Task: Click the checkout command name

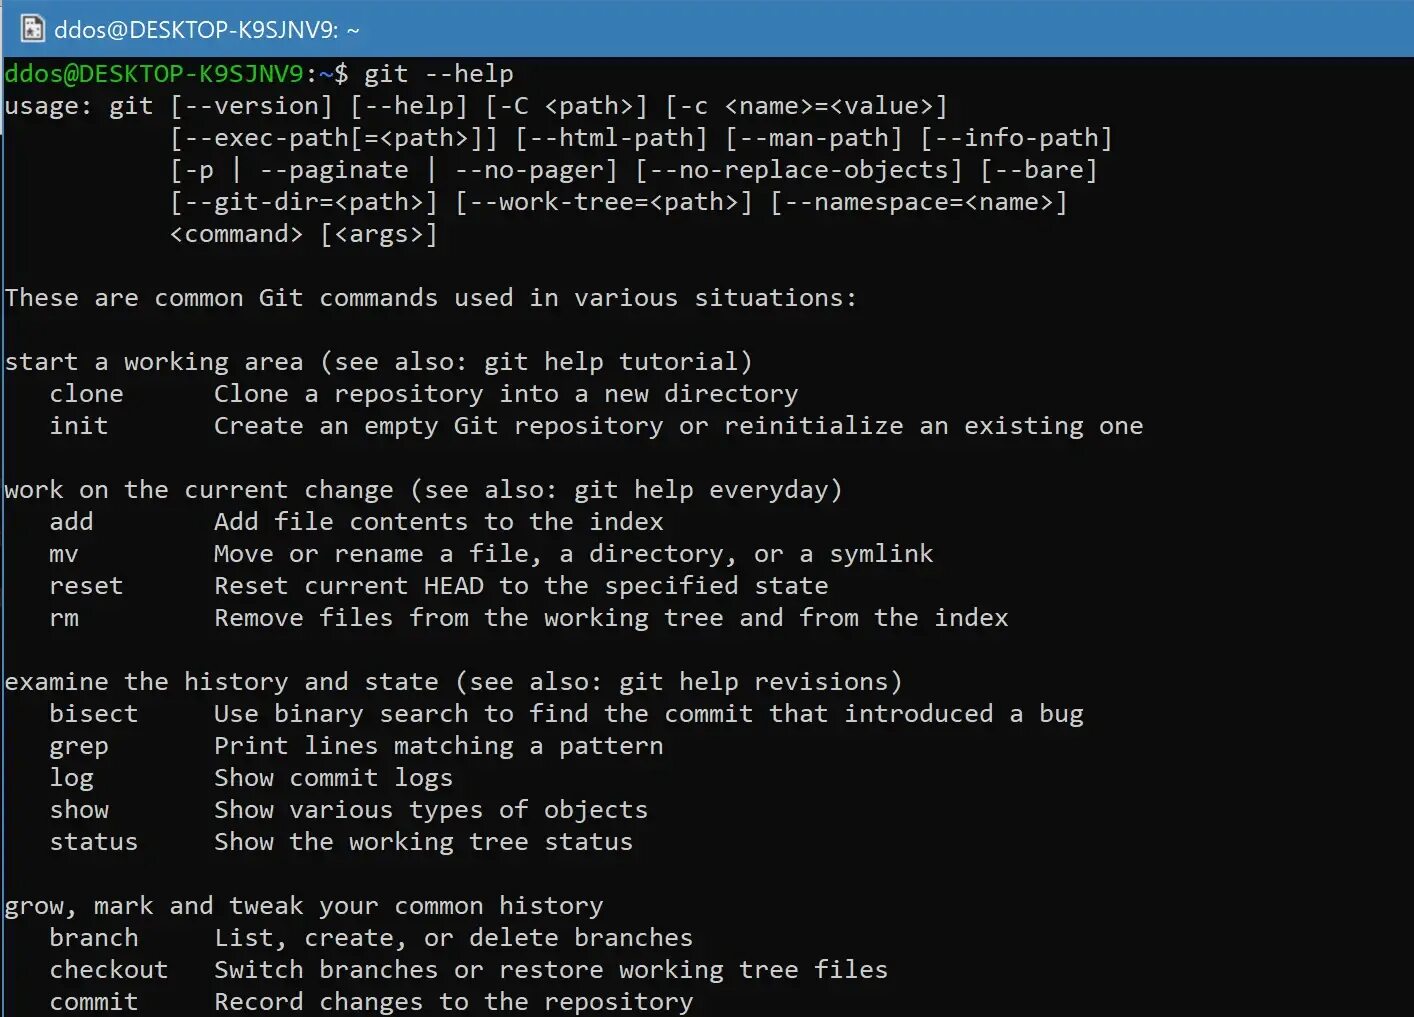Action: (x=109, y=970)
